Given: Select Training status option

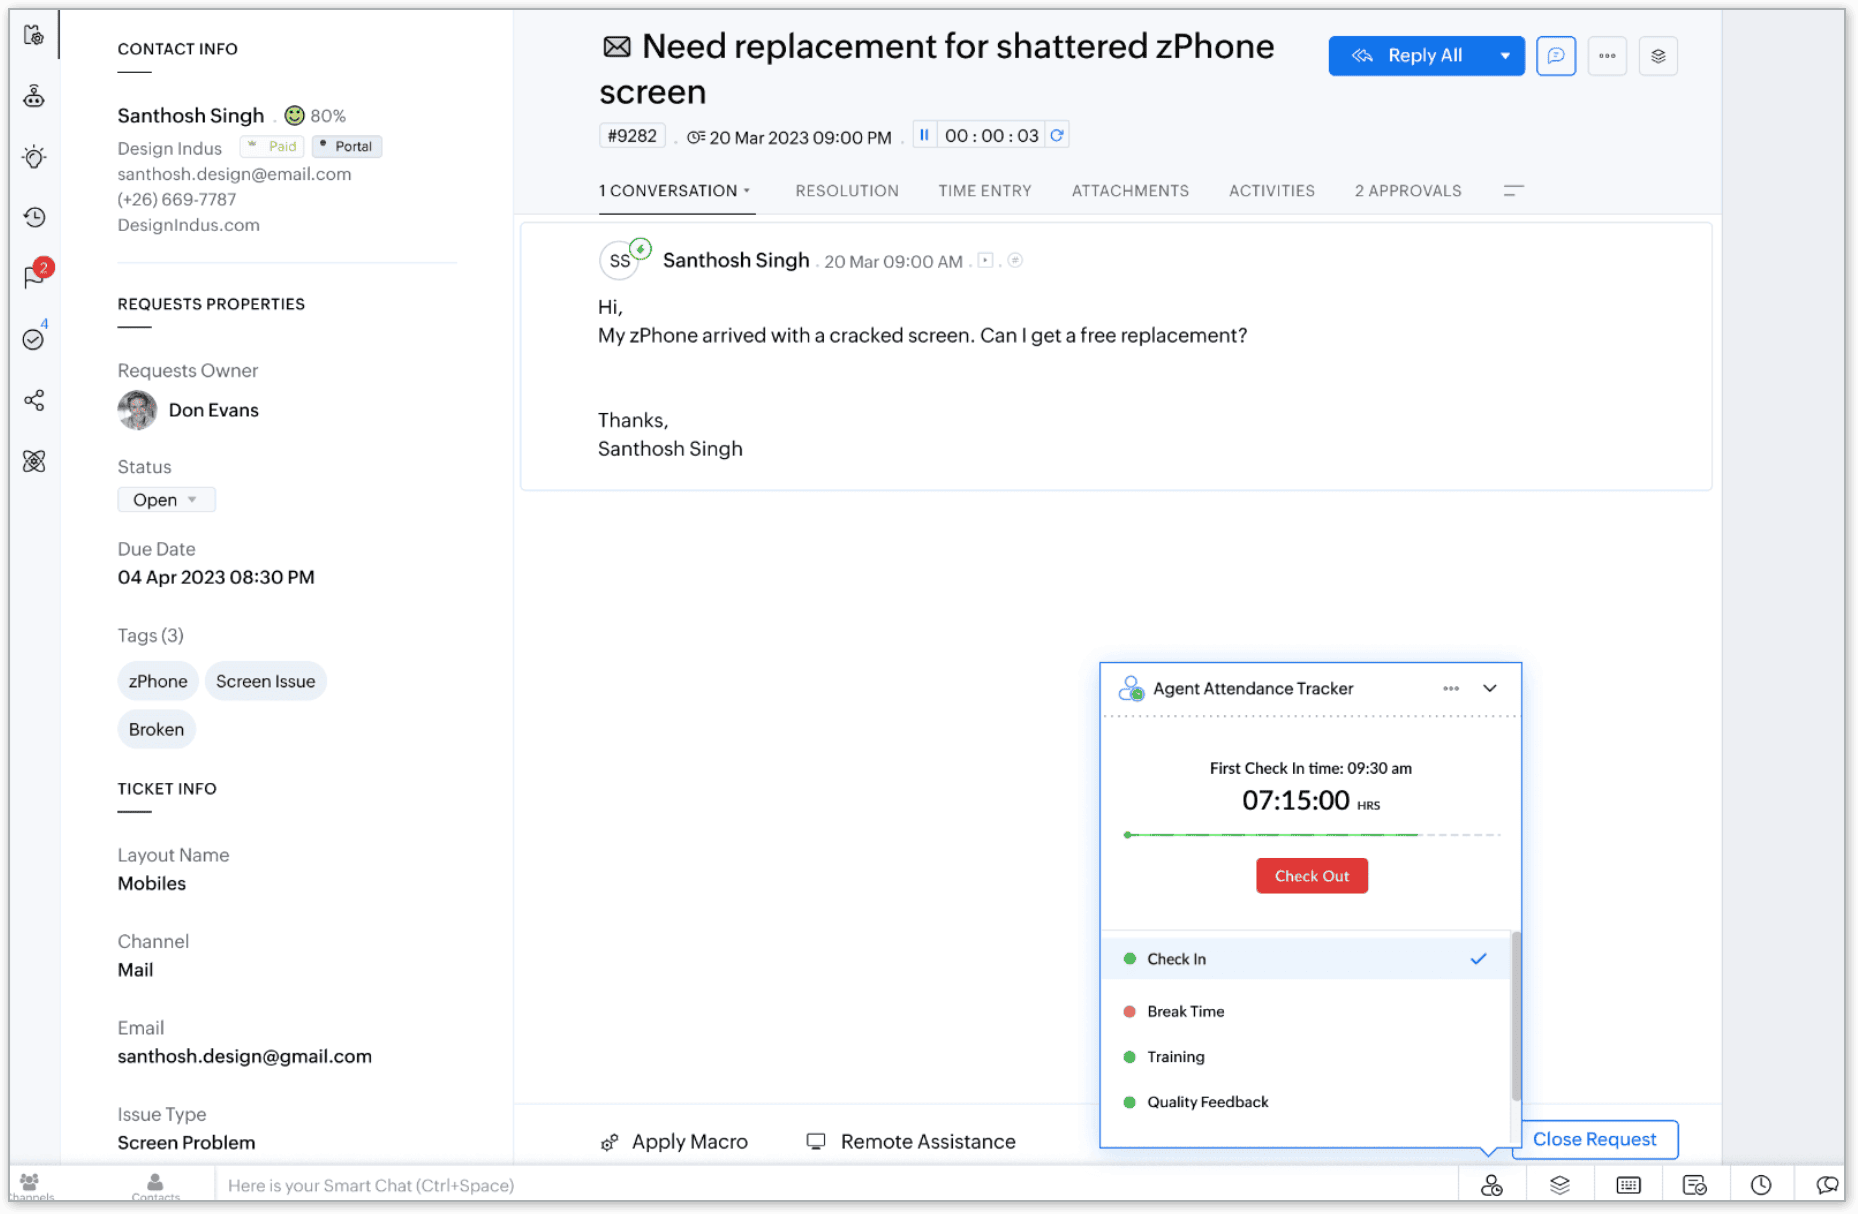Looking at the screenshot, I should [1305, 1056].
